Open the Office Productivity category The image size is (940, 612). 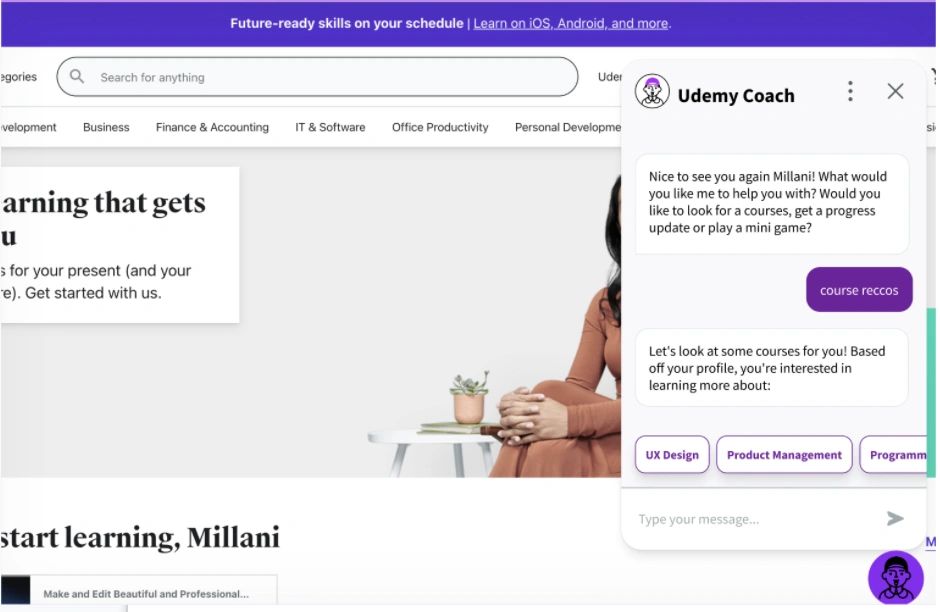[440, 127]
